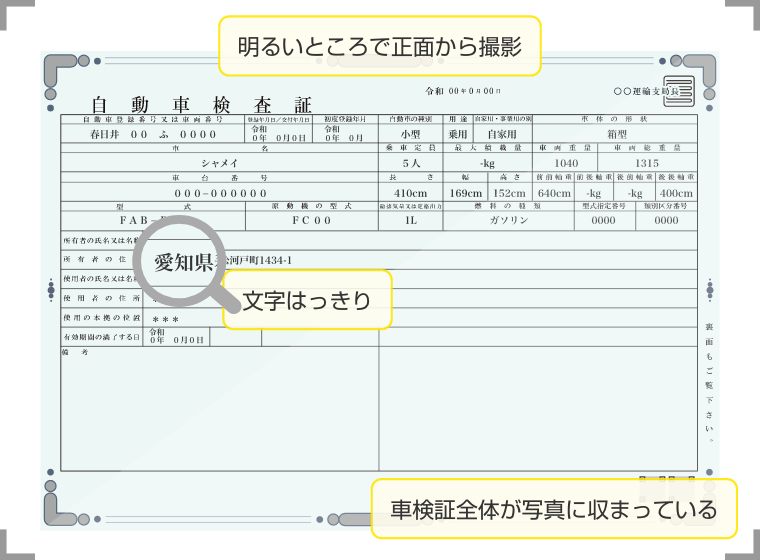Click the fuel type value ガソリン
The width and height of the screenshot is (760, 560).
click(x=508, y=220)
